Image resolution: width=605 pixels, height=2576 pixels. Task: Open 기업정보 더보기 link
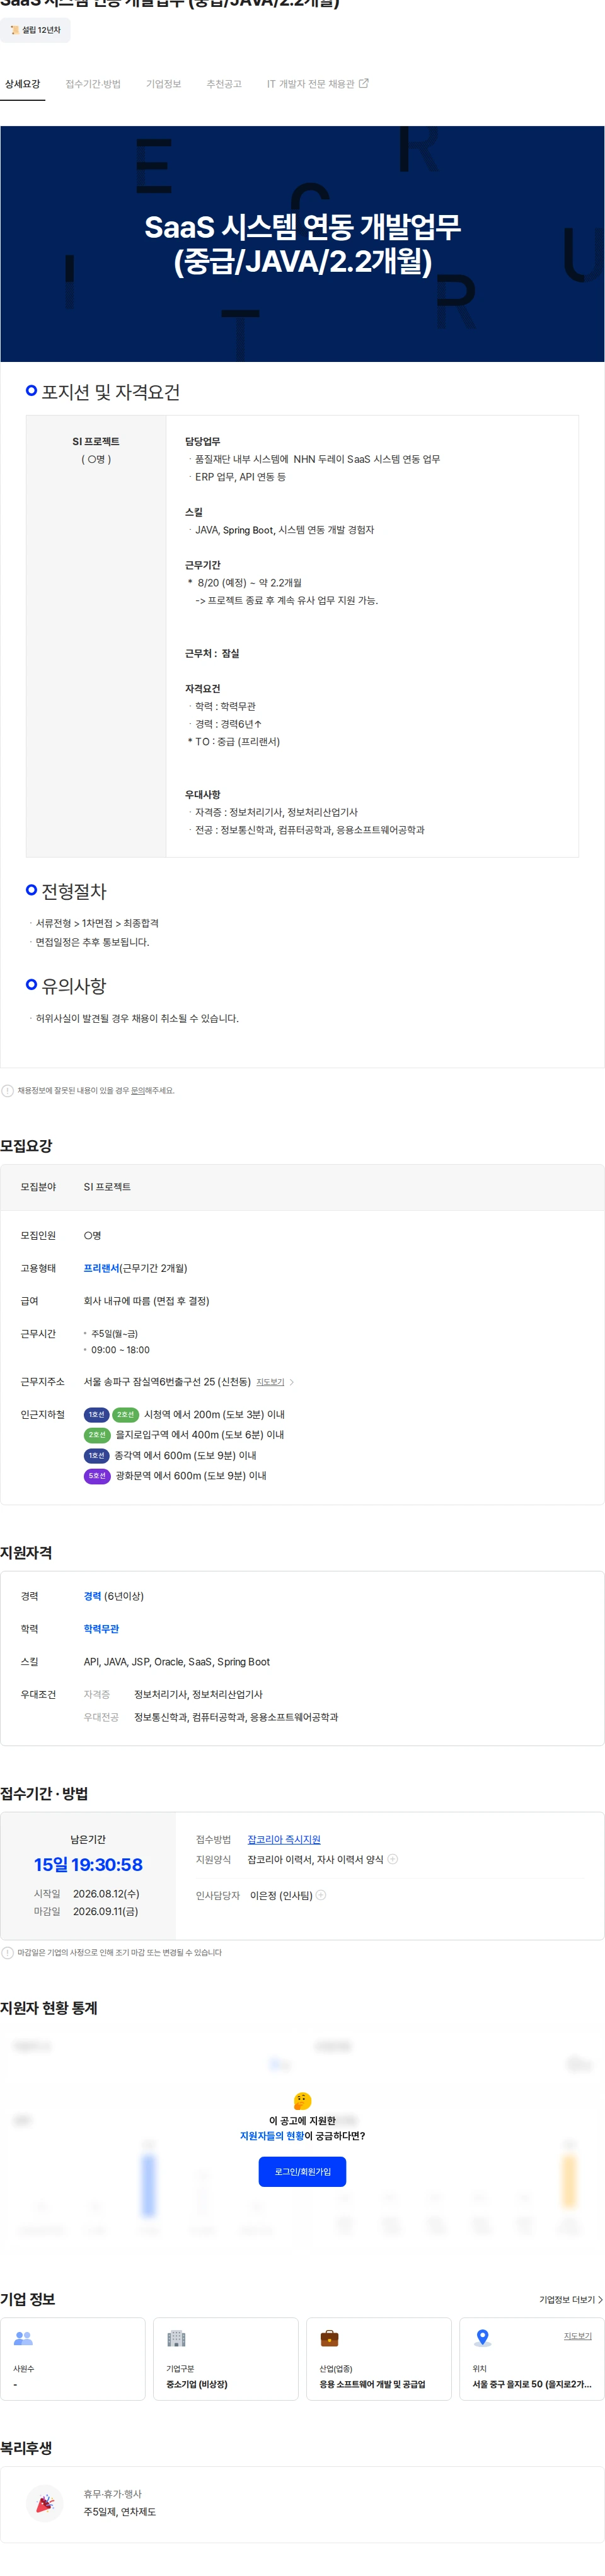(x=571, y=2300)
